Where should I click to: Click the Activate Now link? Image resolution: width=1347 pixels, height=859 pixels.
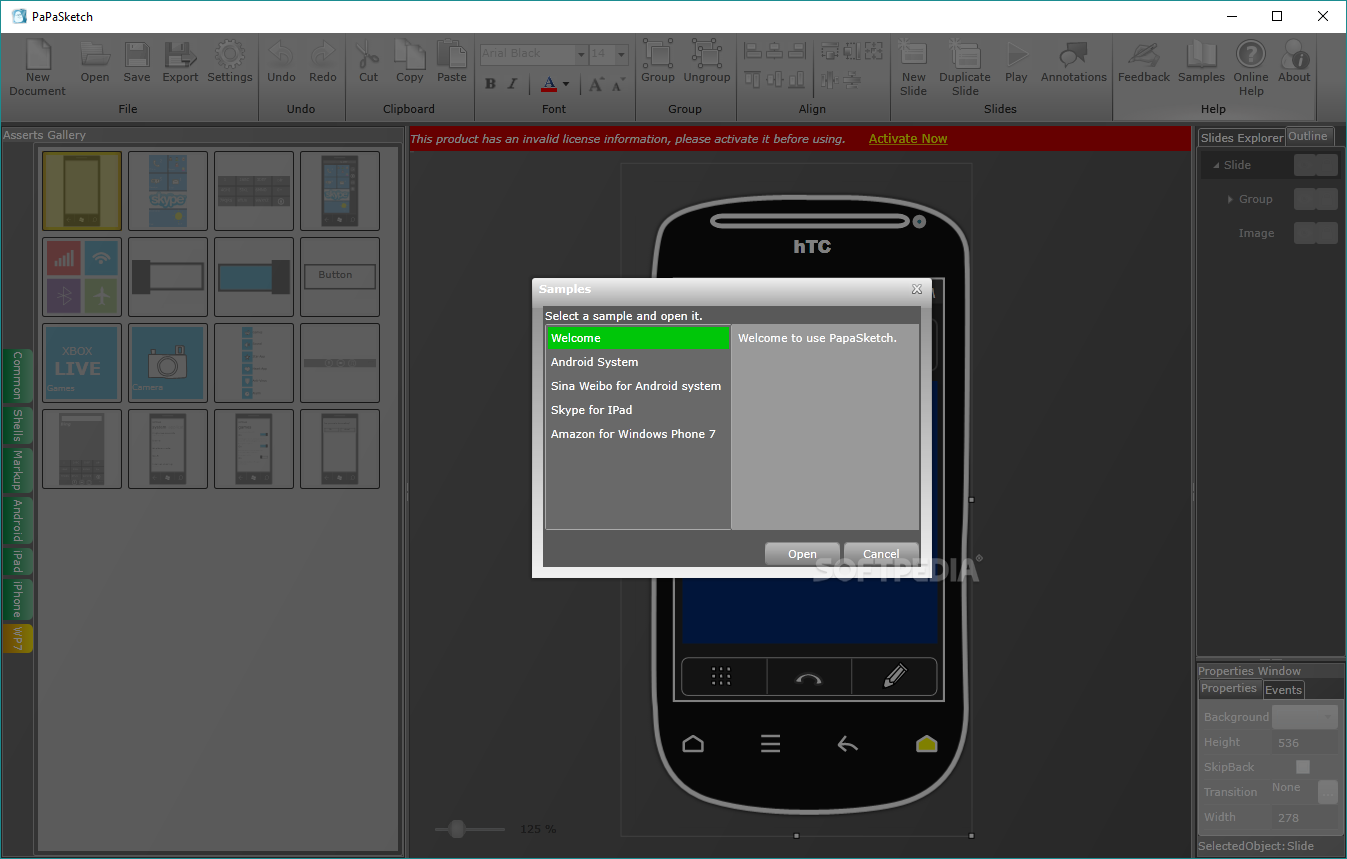[x=908, y=139]
